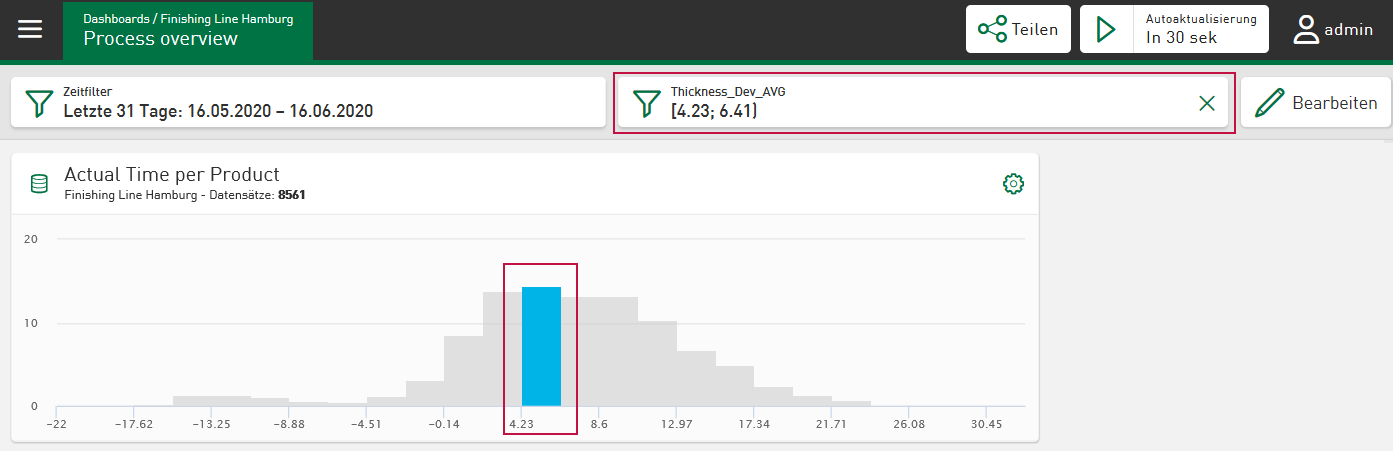Open tile settings gear for Actual Time per Product
1393x451 pixels.
(1013, 184)
